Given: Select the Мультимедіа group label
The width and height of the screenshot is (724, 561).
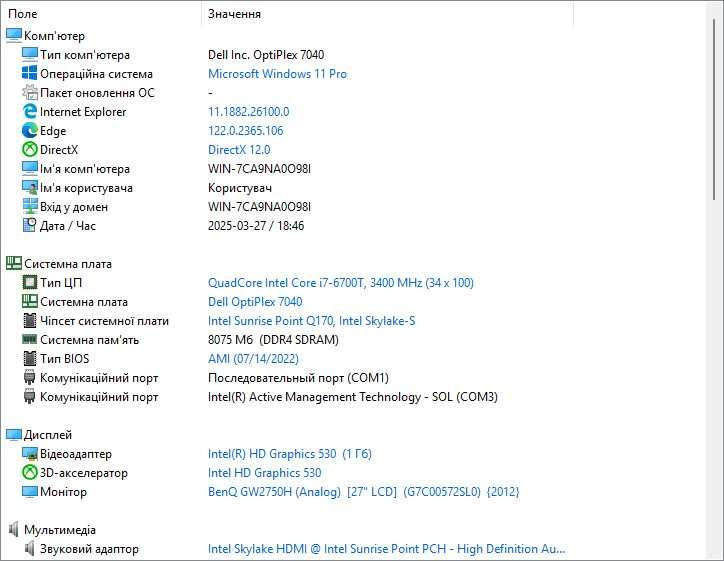Looking at the screenshot, I should click(60, 530).
